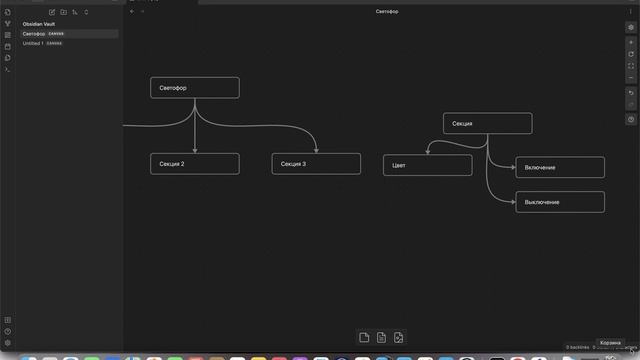Undo the last canvas action
Image resolution: width=640 pixels, height=360 pixels.
coord(631,93)
